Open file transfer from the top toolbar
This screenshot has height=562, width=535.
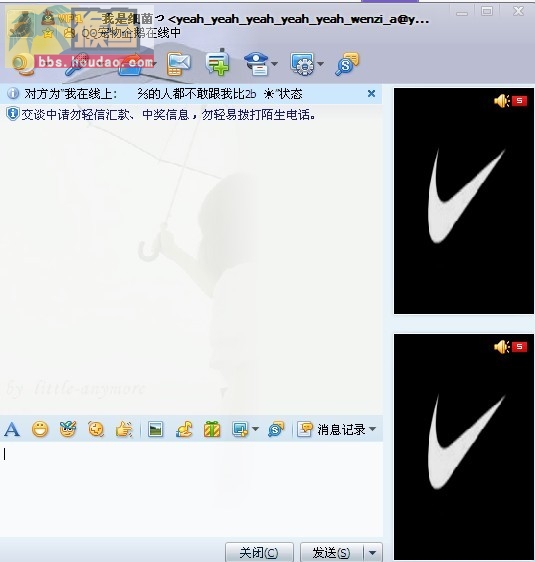(131, 64)
